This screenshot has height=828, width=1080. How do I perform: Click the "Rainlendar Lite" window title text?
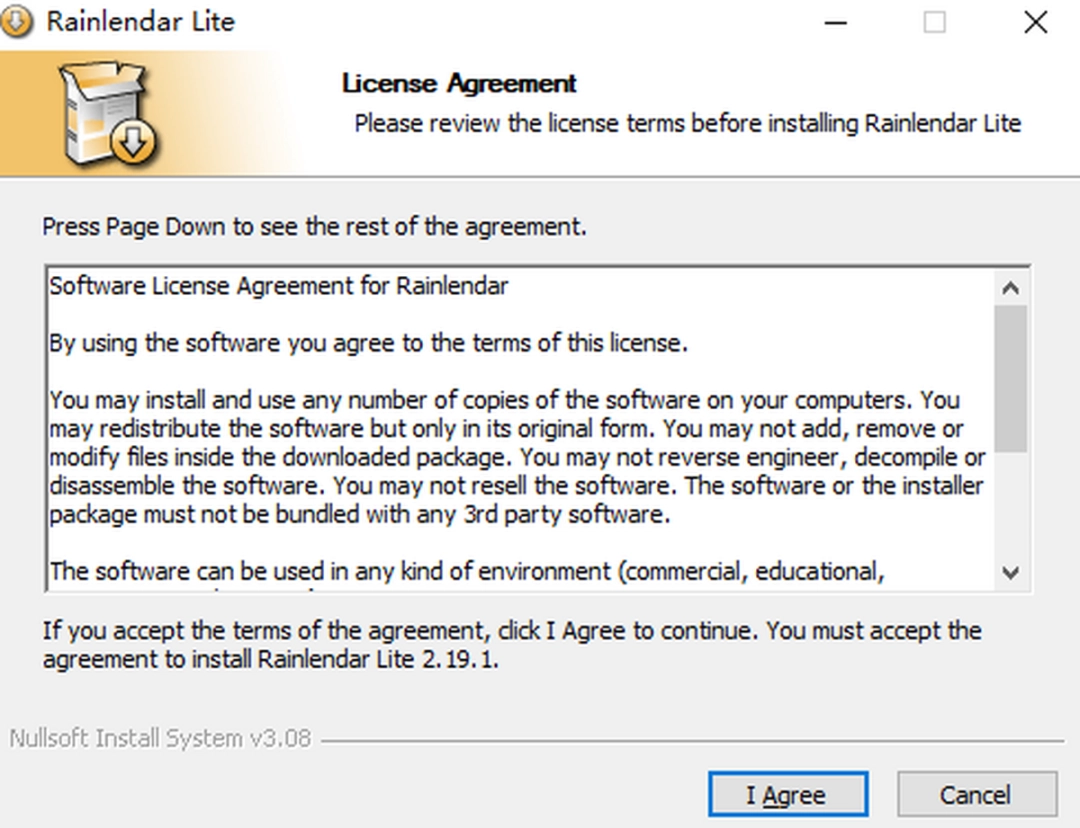click(141, 22)
